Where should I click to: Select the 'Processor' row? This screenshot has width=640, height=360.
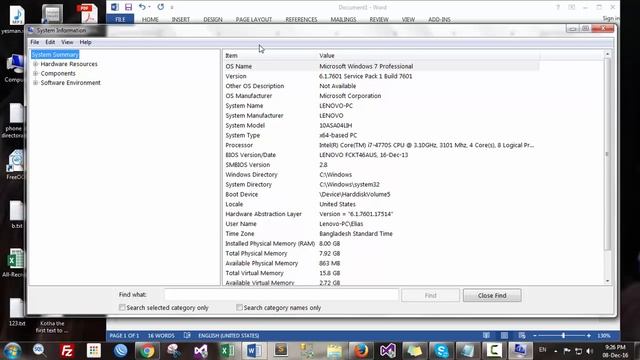click(x=381, y=145)
